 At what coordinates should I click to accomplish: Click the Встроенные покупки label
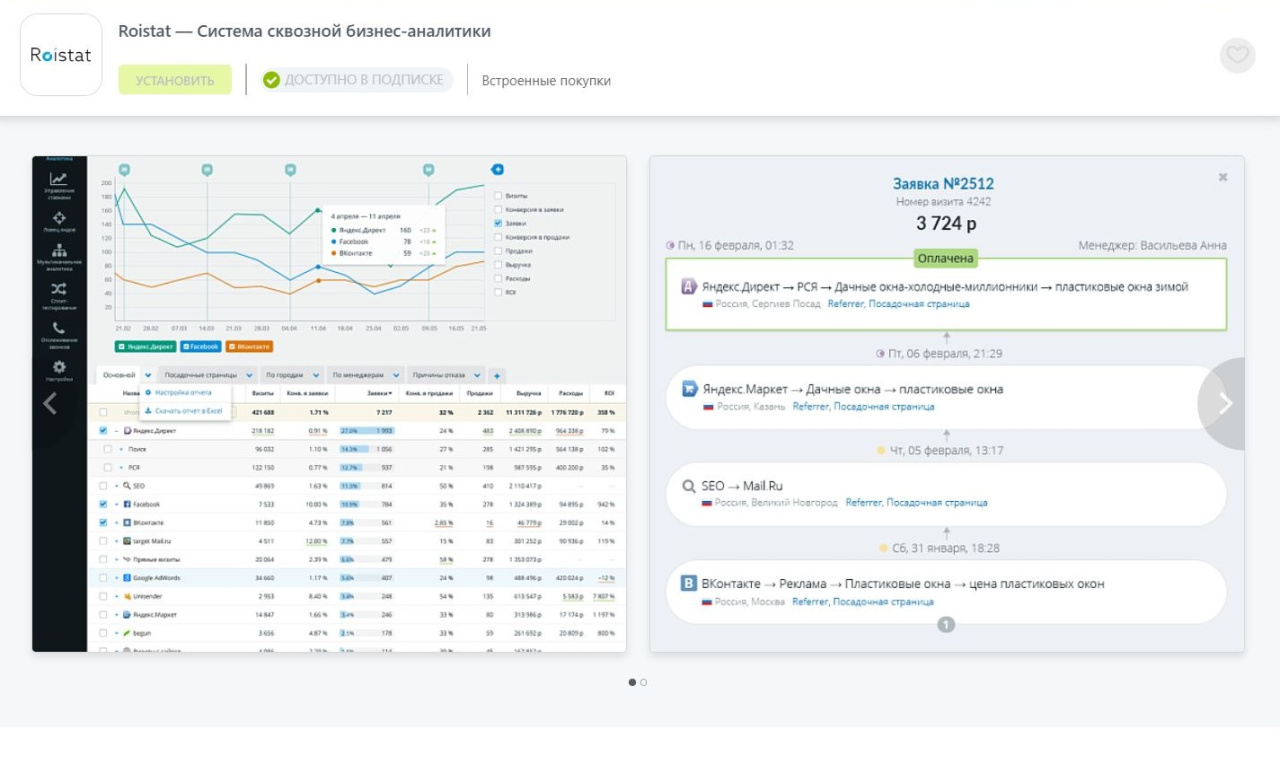[546, 81]
